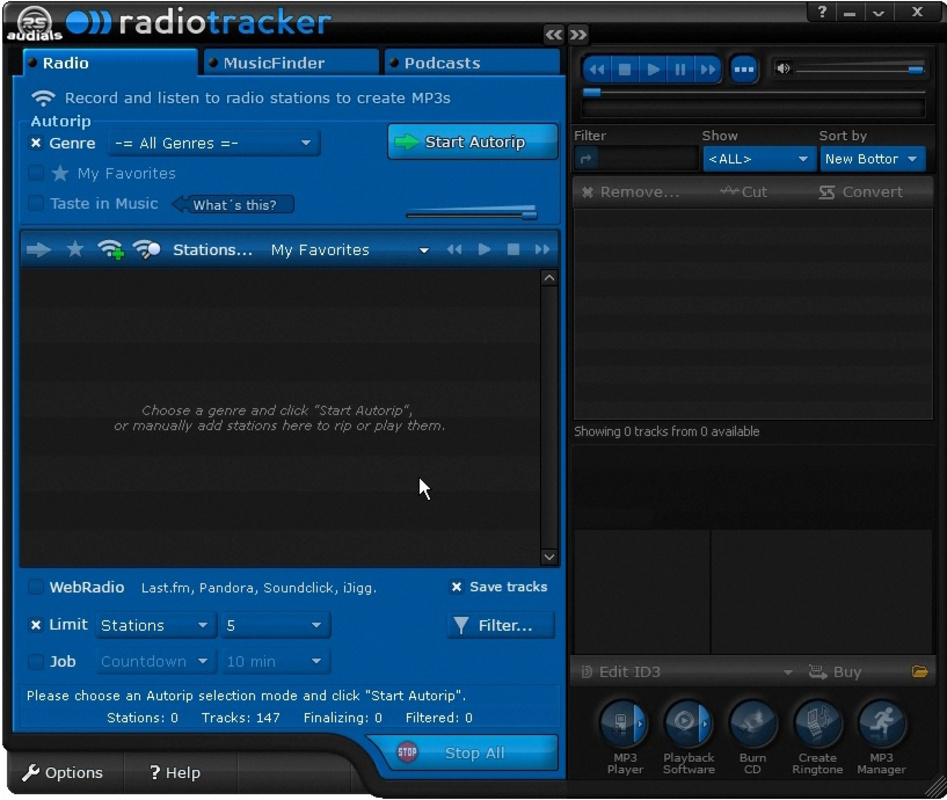Click the add station icon with green plus
This screenshot has width=947, height=800.
(x=113, y=249)
